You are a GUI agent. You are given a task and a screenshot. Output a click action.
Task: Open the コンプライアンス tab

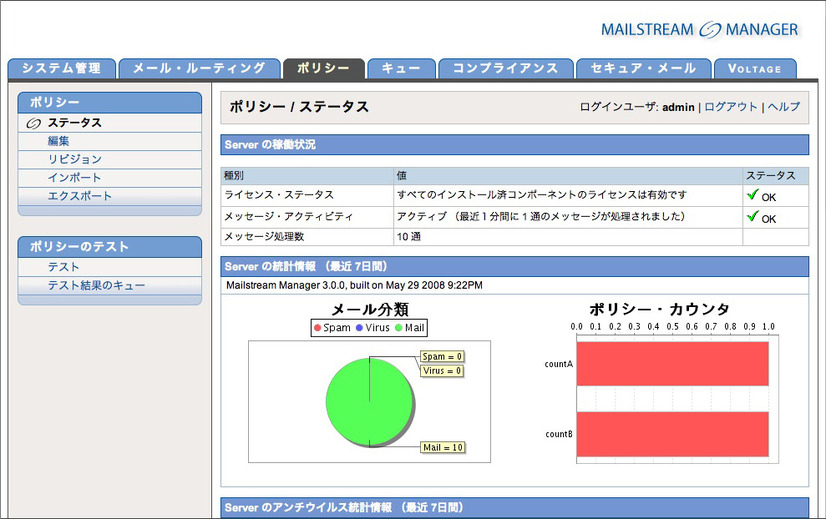(506, 68)
